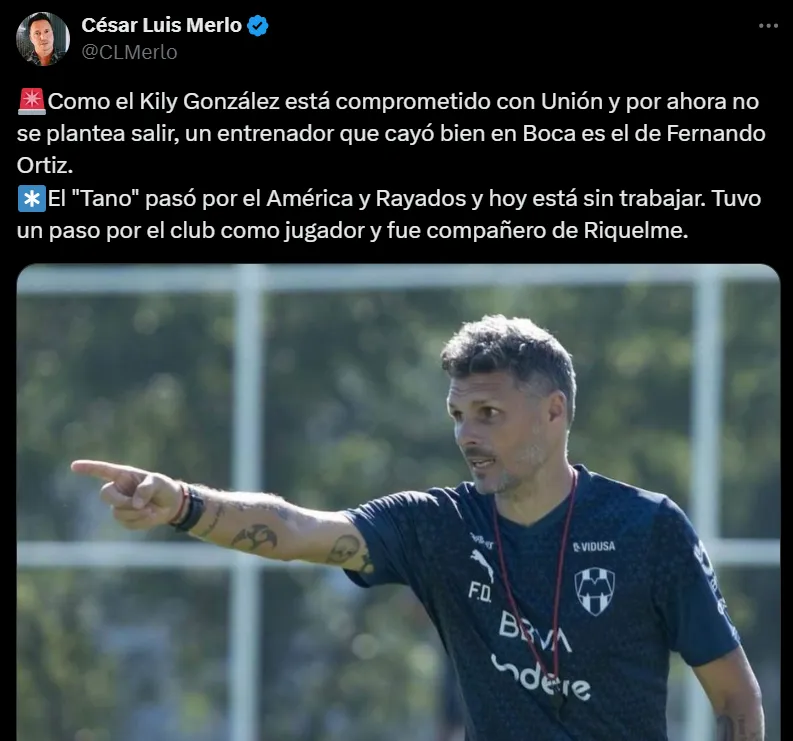The height and width of the screenshot is (741, 793).
Task: Click the BBVA sponsor logo on shirt
Action: point(535,632)
